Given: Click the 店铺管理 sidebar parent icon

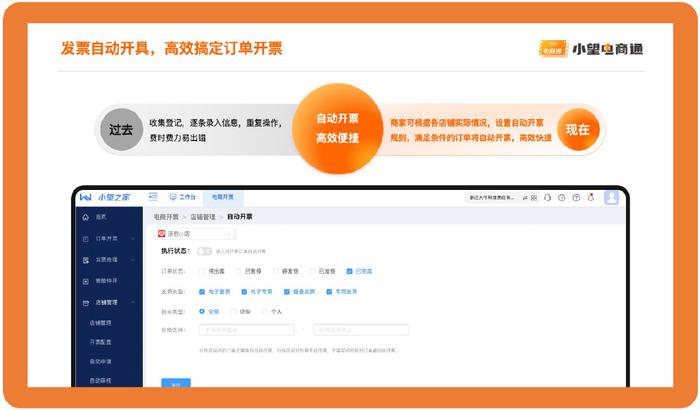Looking at the screenshot, I should point(86,303).
